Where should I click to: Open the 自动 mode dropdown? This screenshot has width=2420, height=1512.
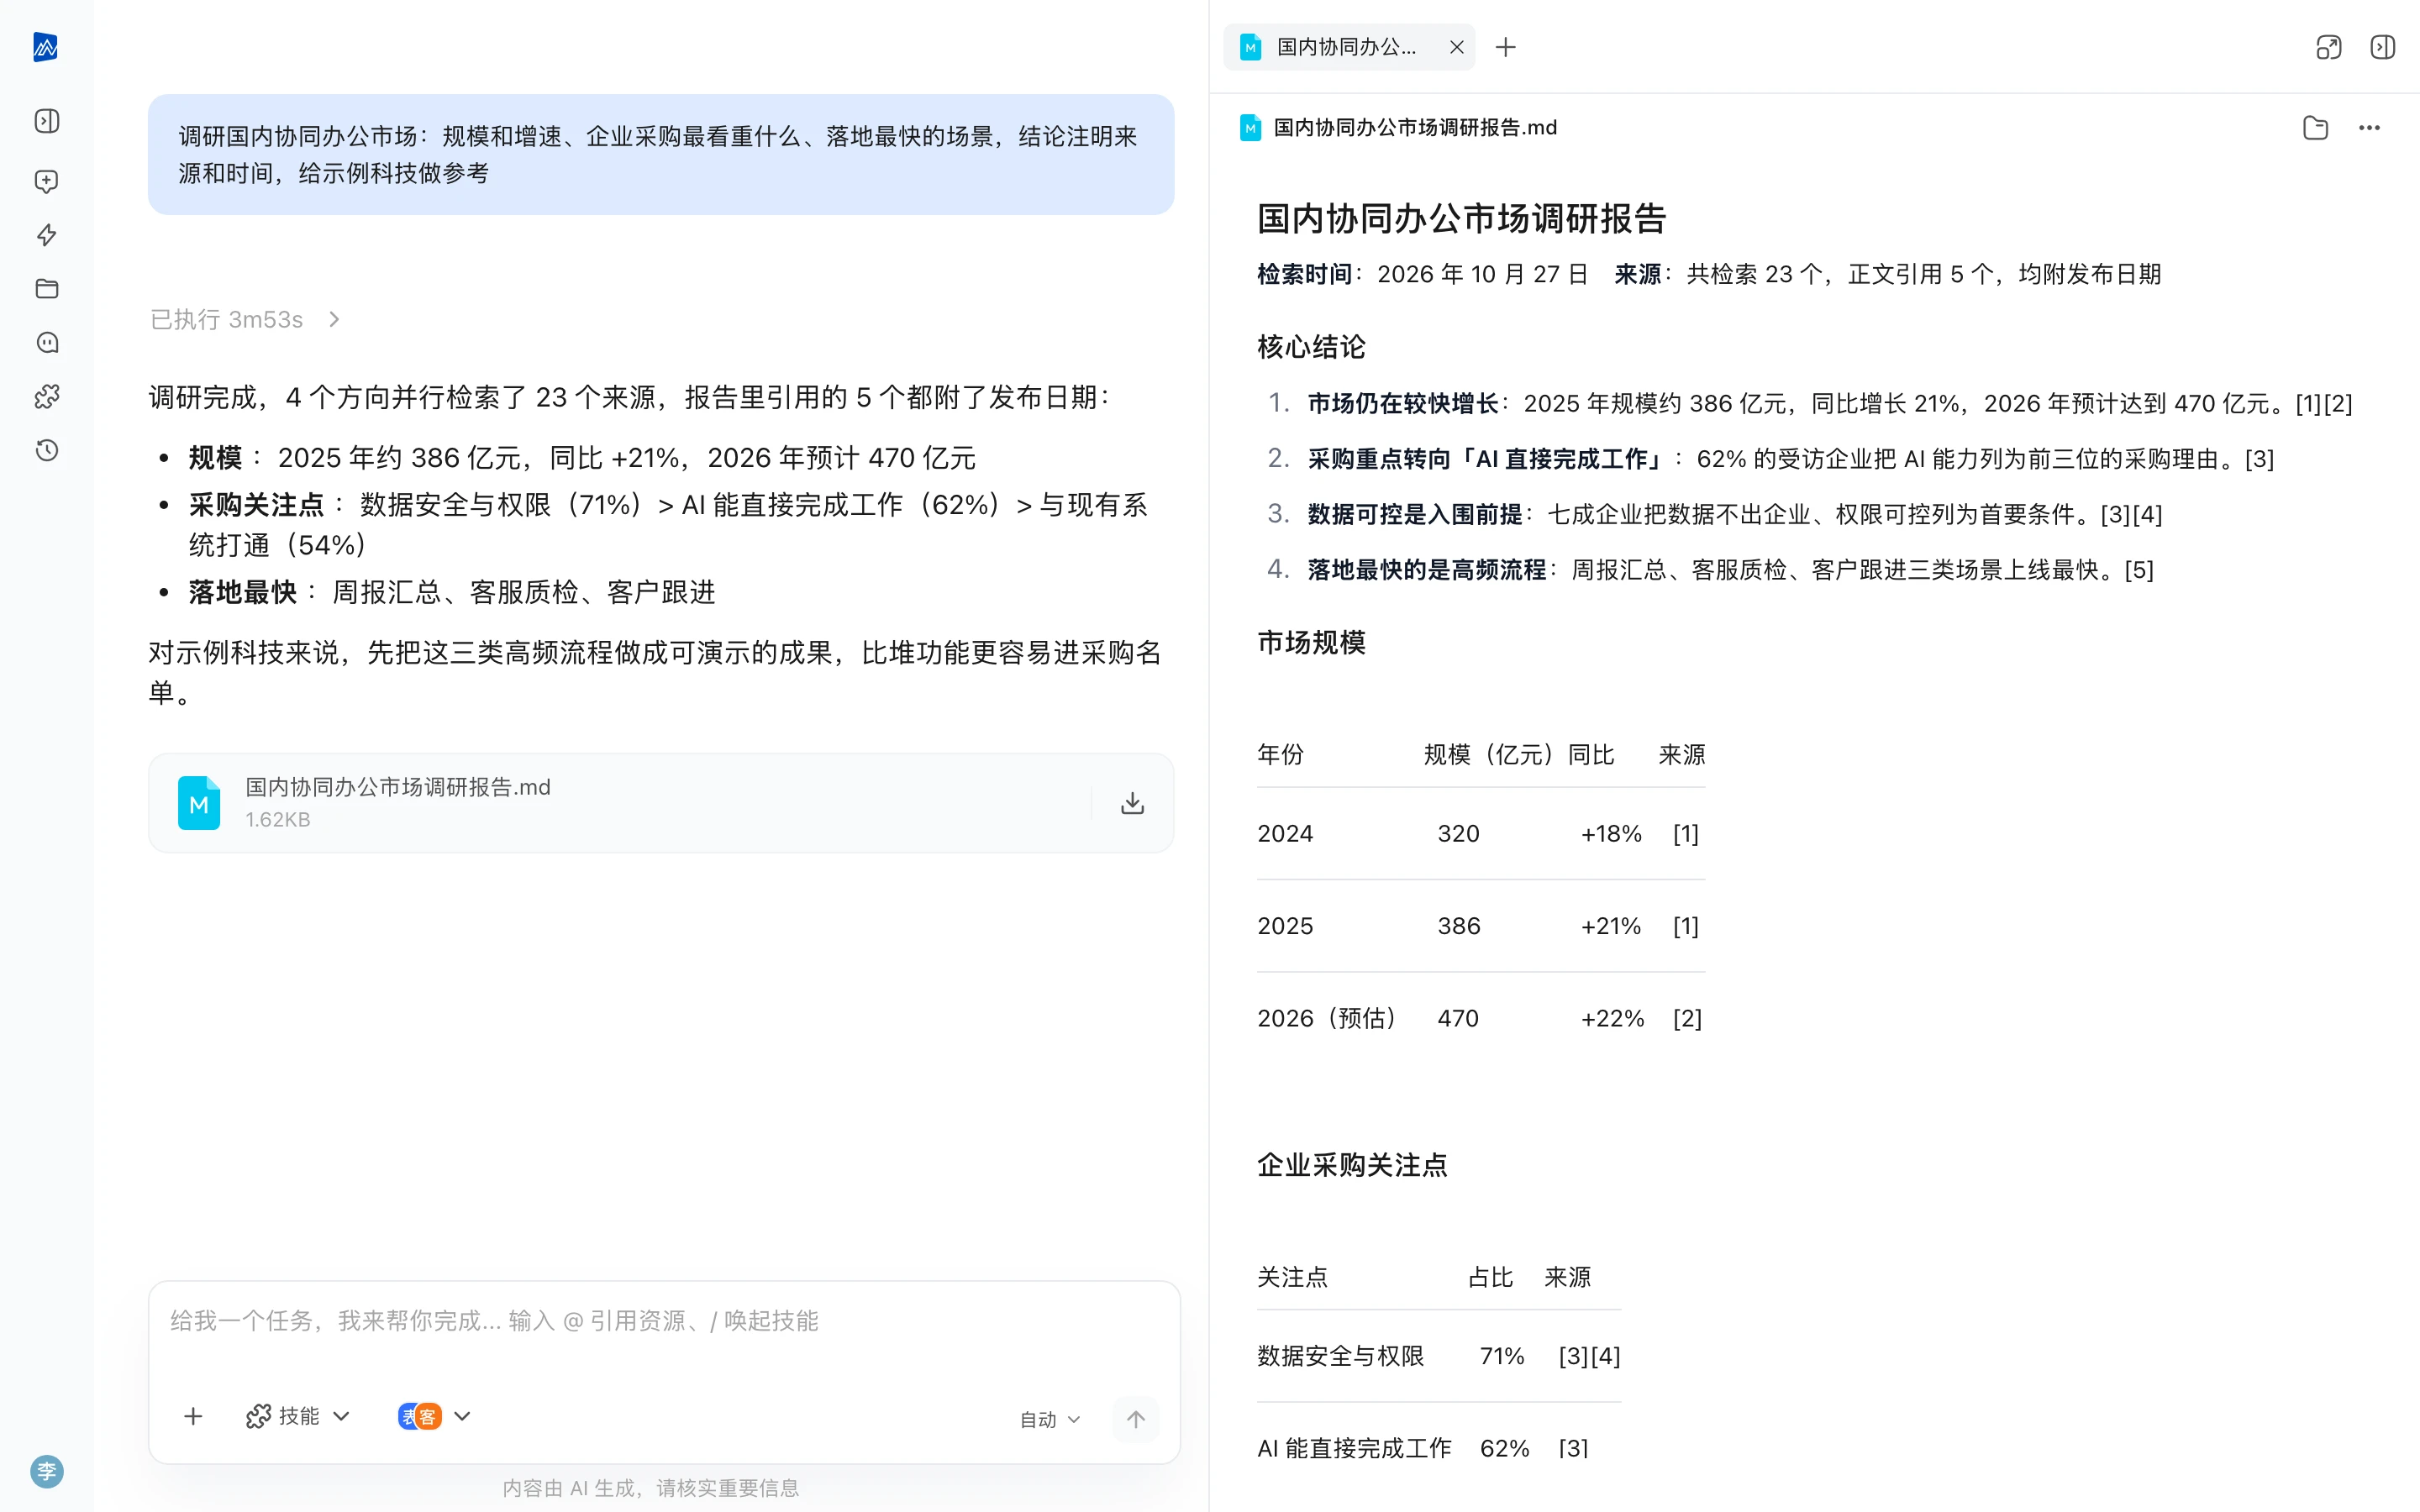[1050, 1419]
